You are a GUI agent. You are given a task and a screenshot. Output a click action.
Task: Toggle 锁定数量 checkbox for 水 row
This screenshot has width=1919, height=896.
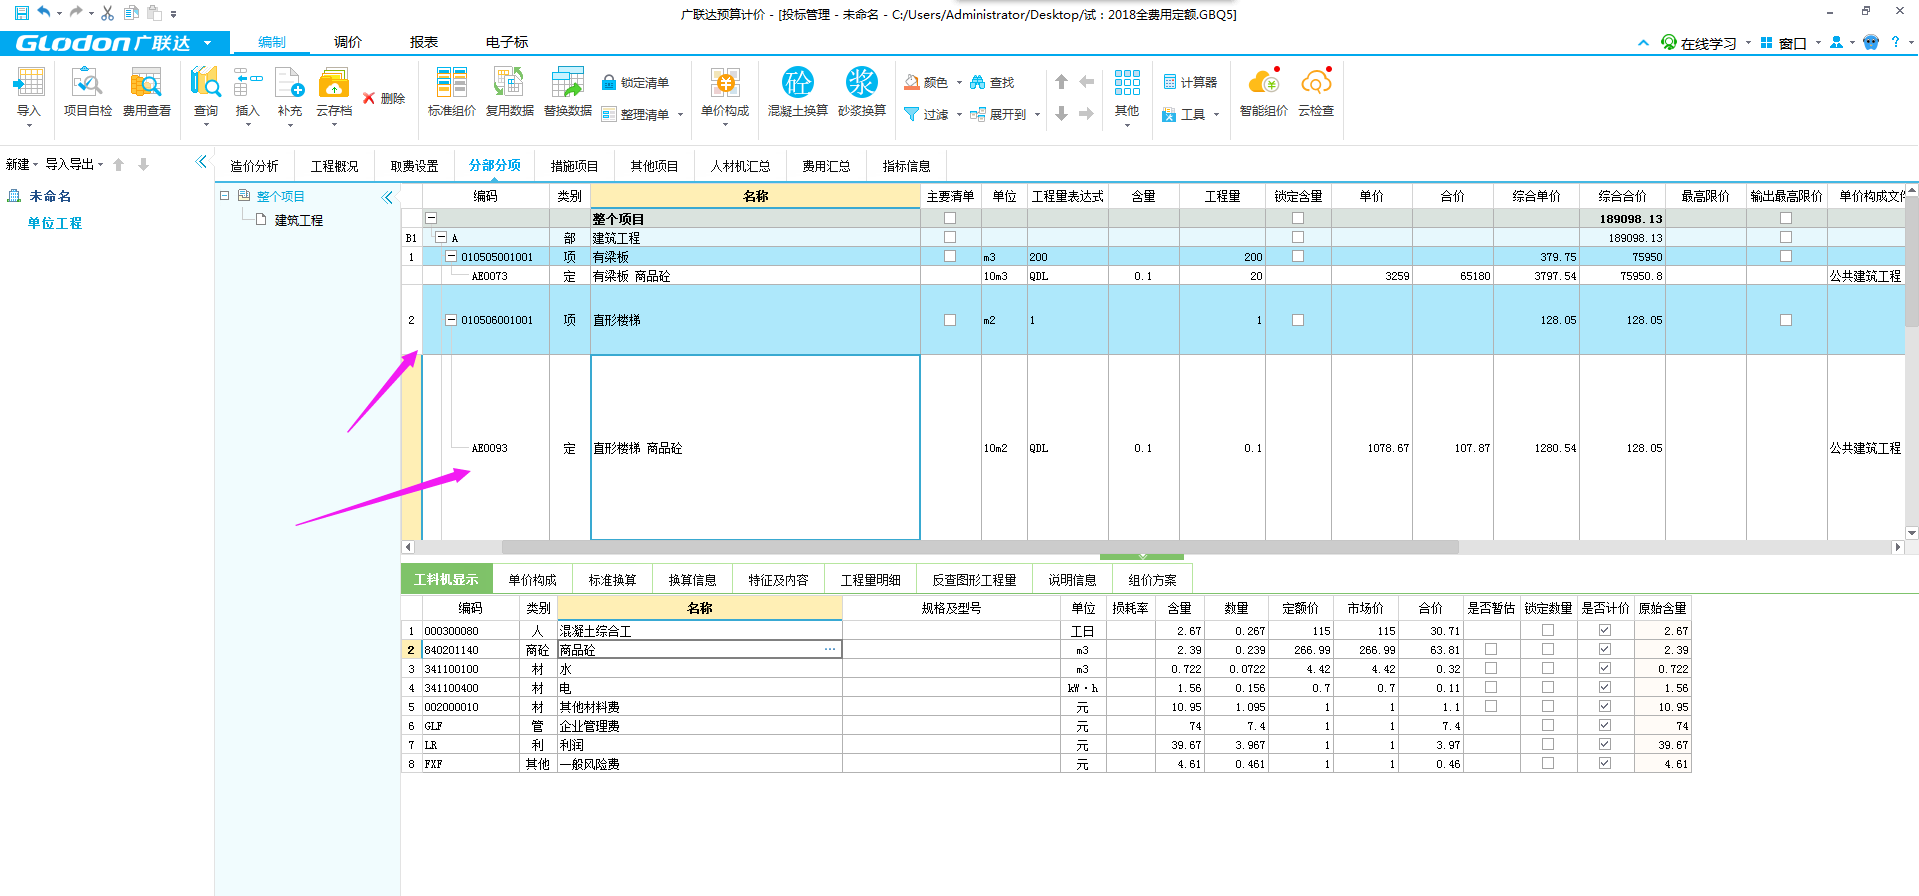click(x=1548, y=668)
